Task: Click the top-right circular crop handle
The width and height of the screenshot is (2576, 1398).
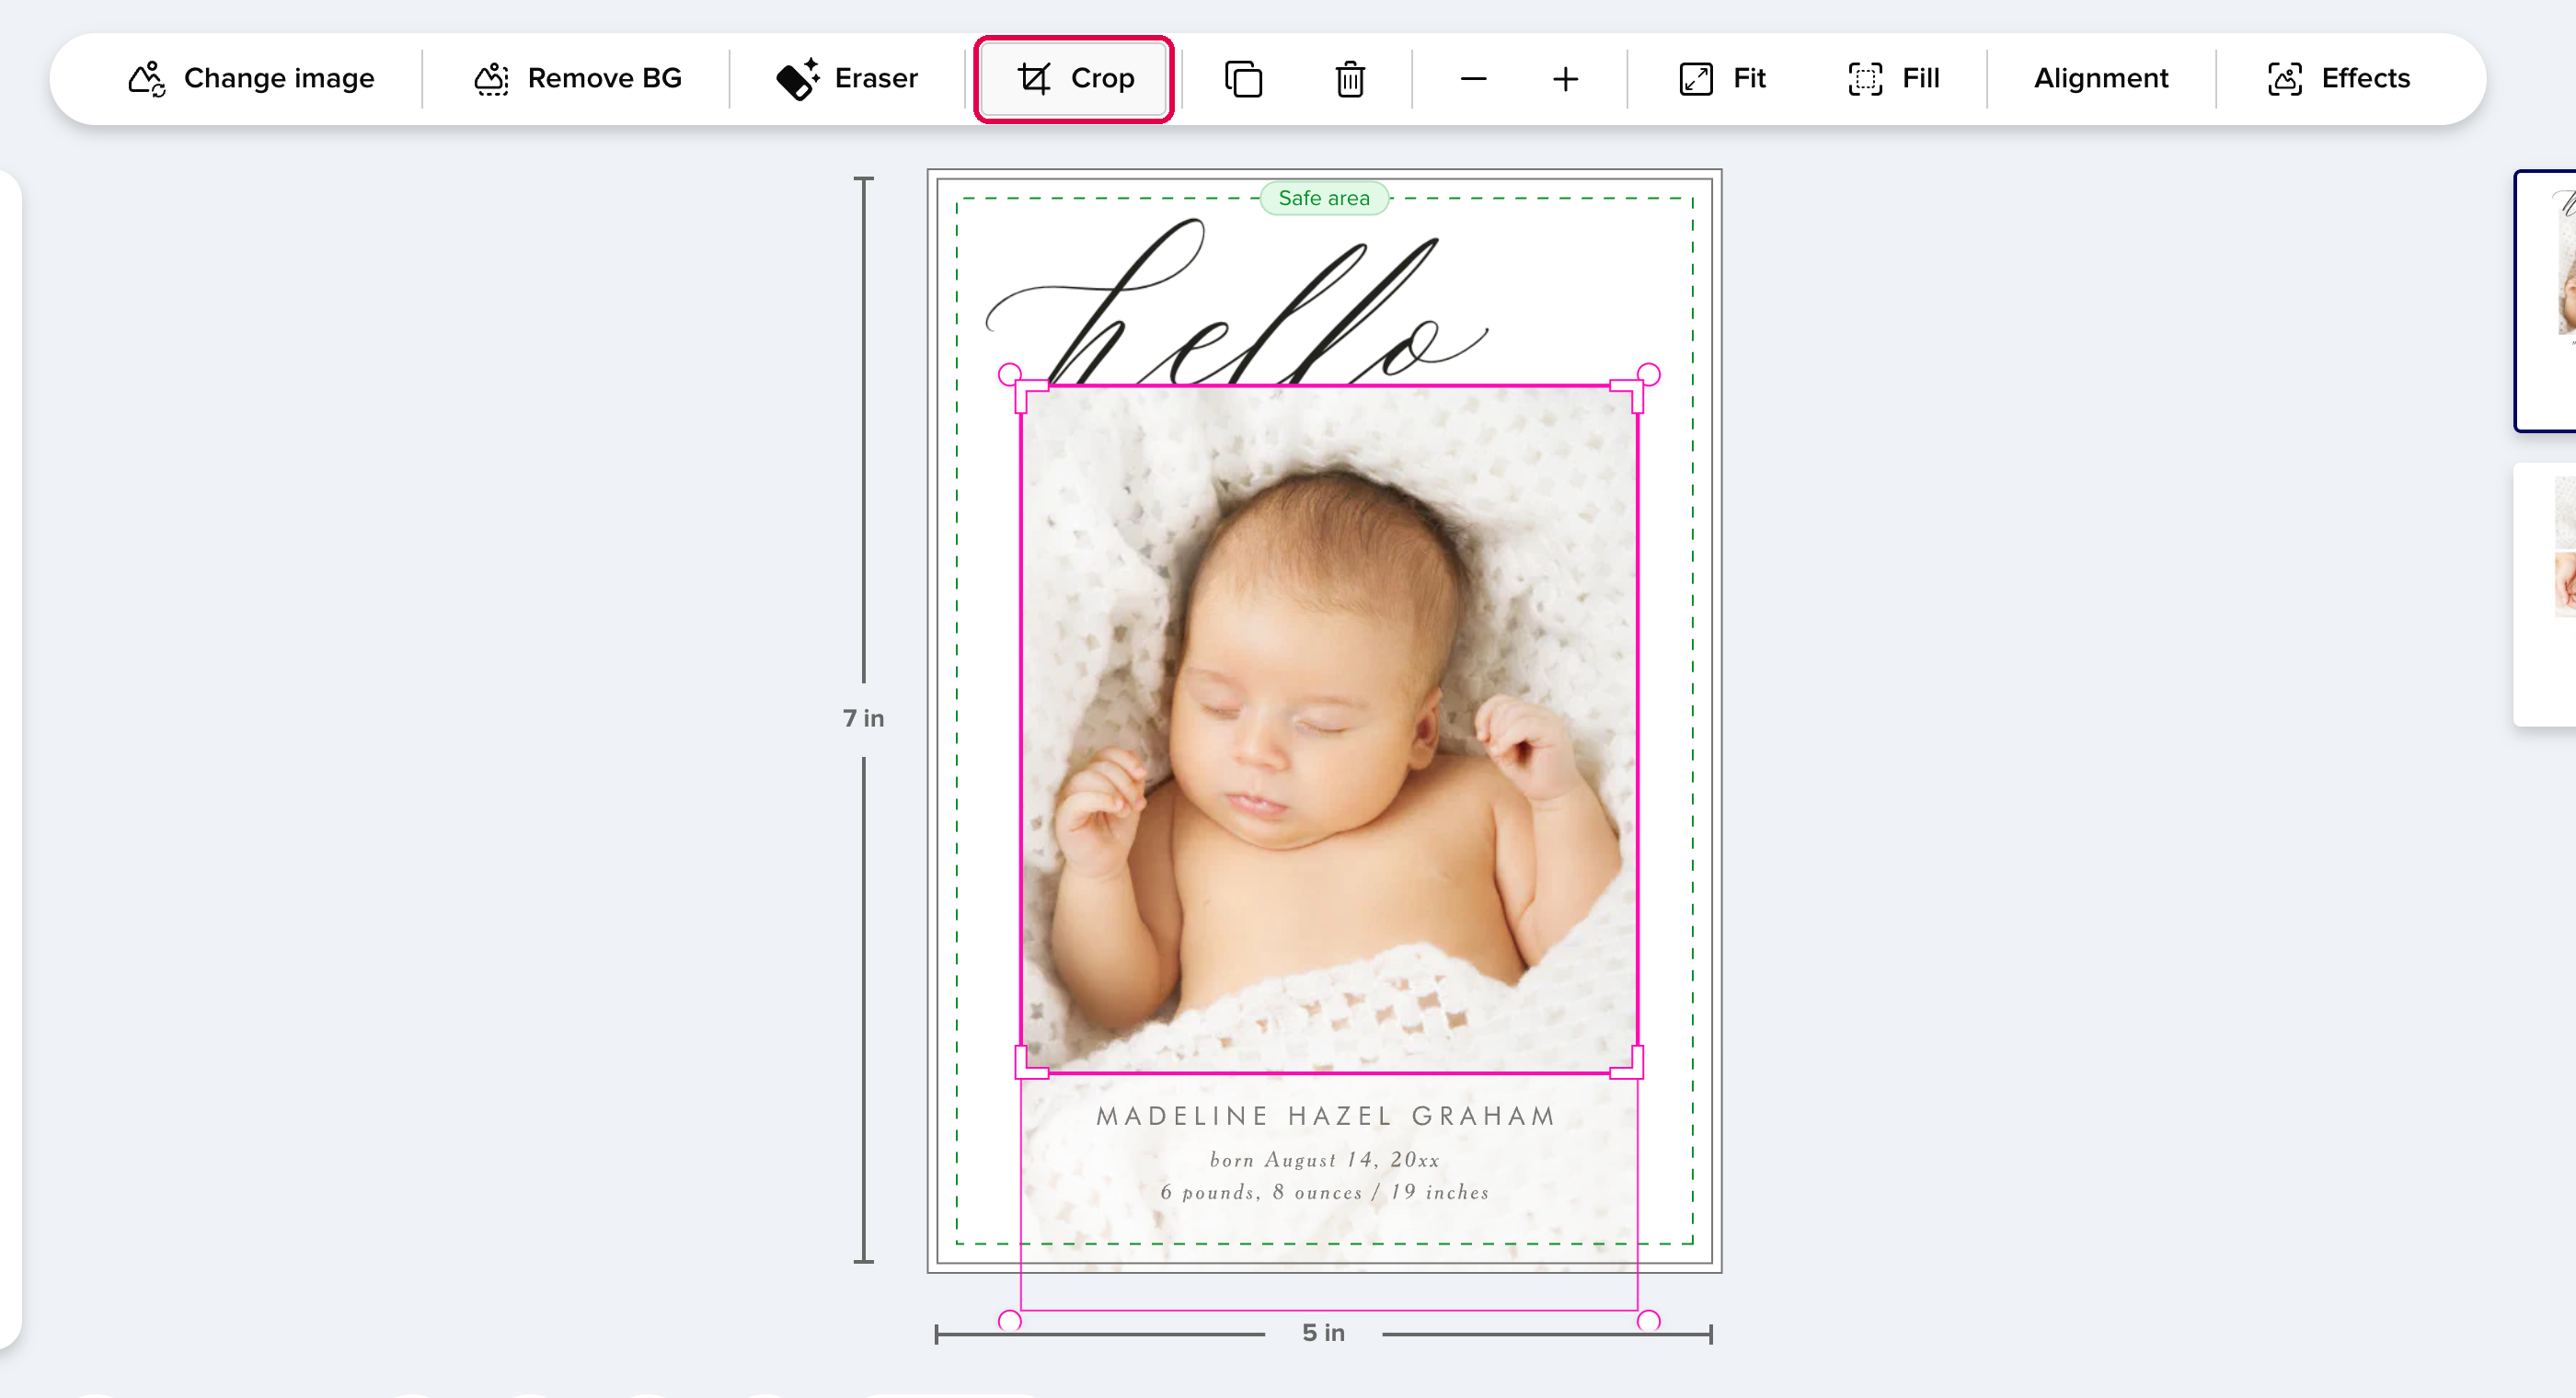Action: tap(1649, 375)
